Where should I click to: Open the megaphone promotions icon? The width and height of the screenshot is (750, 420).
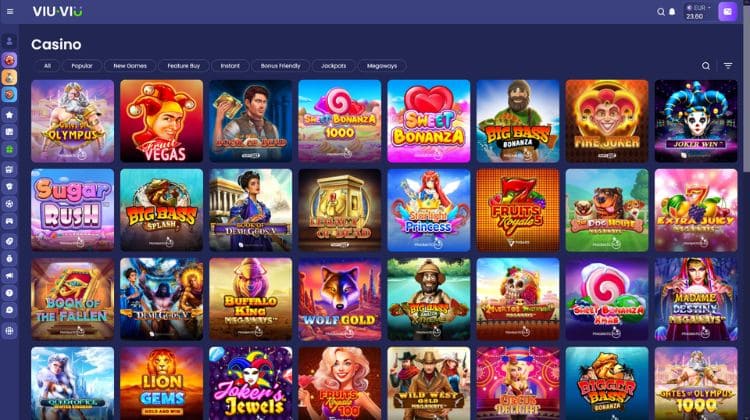click(9, 276)
